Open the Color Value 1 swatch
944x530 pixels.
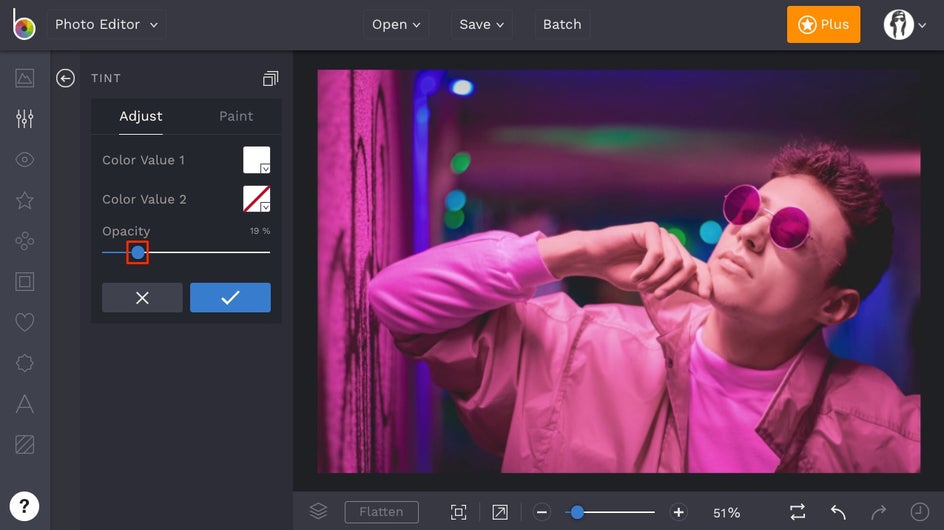click(x=257, y=160)
